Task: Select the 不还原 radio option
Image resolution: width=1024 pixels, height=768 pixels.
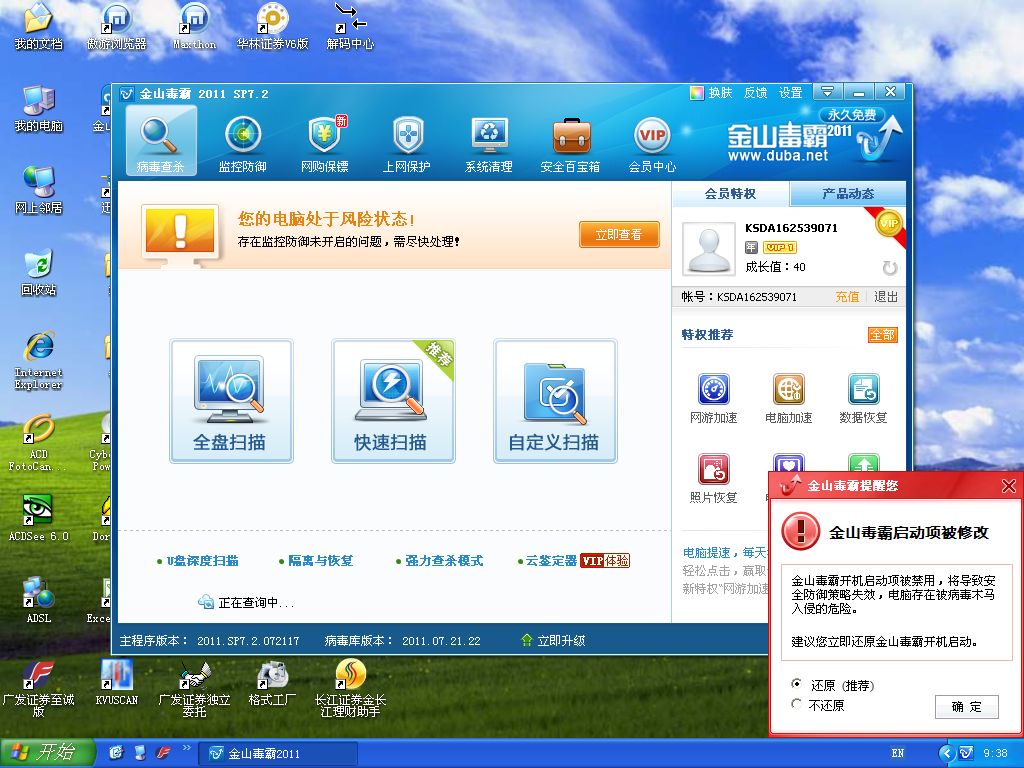Action: point(796,705)
